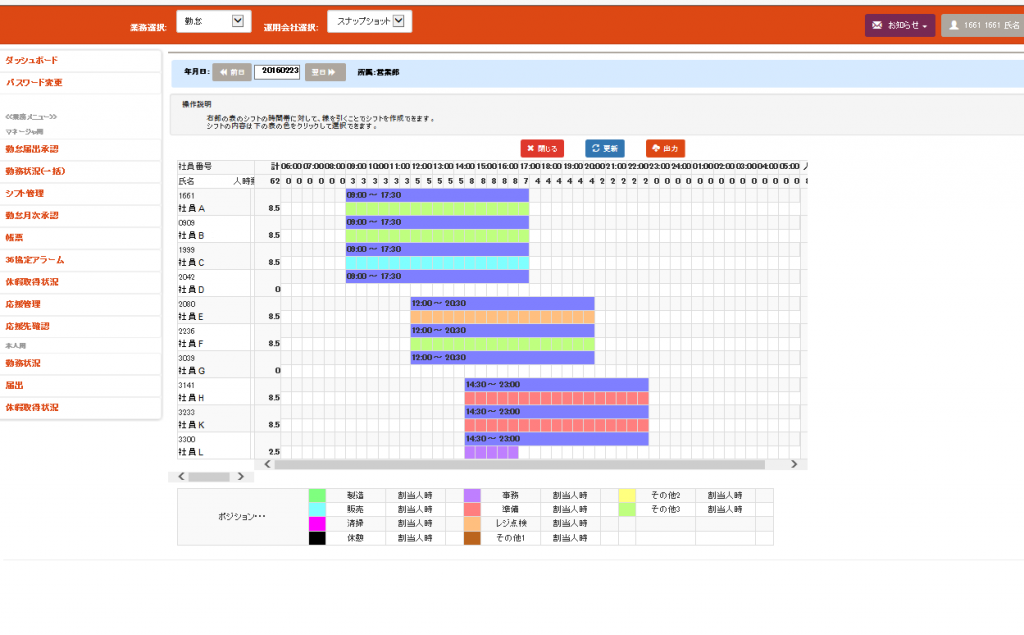Click 社員 E's 12:00～20:30 shift bar
This screenshot has height=635, width=1024.
[x=502, y=303]
